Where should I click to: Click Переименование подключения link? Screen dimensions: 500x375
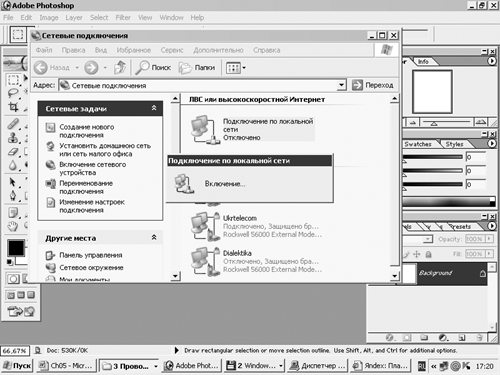point(86,187)
